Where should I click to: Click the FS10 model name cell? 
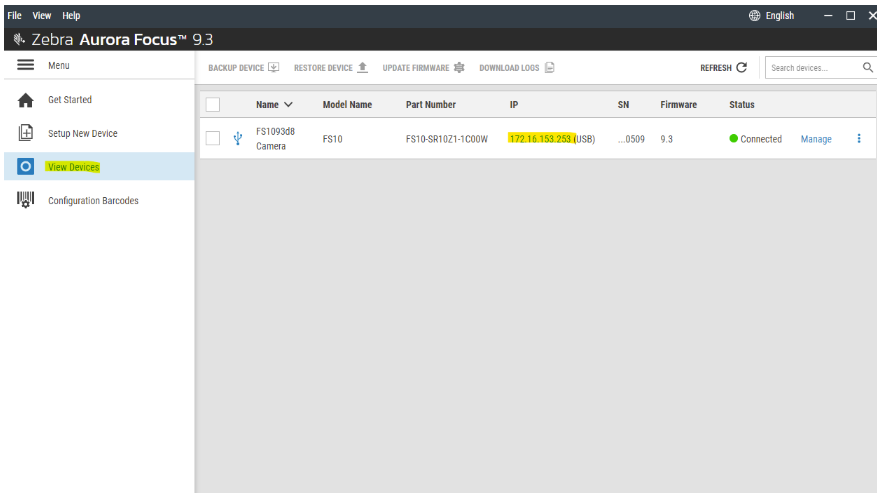click(x=332, y=139)
